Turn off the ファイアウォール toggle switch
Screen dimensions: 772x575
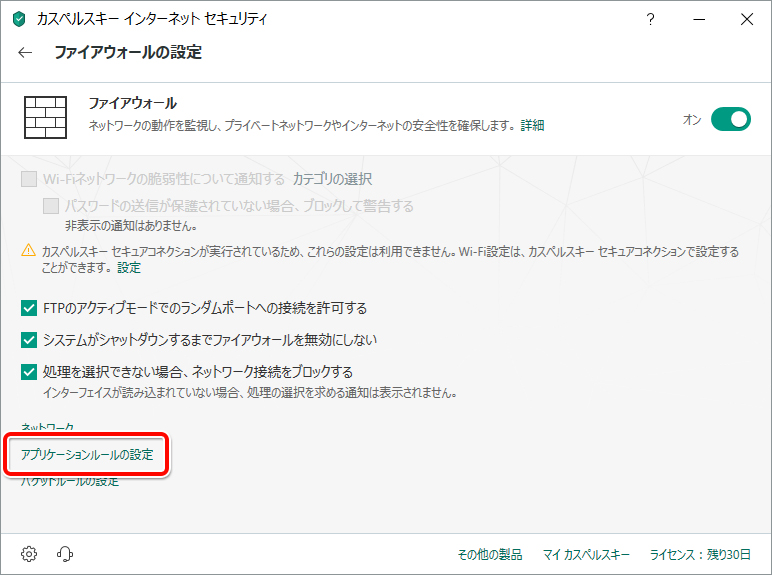click(x=731, y=119)
